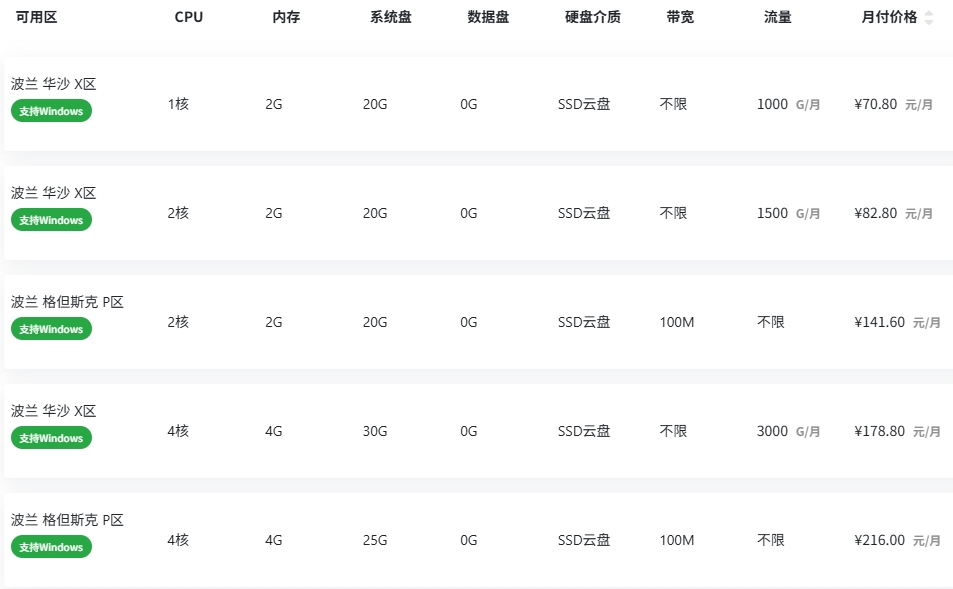Click the 带宽 column header

[x=679, y=17]
